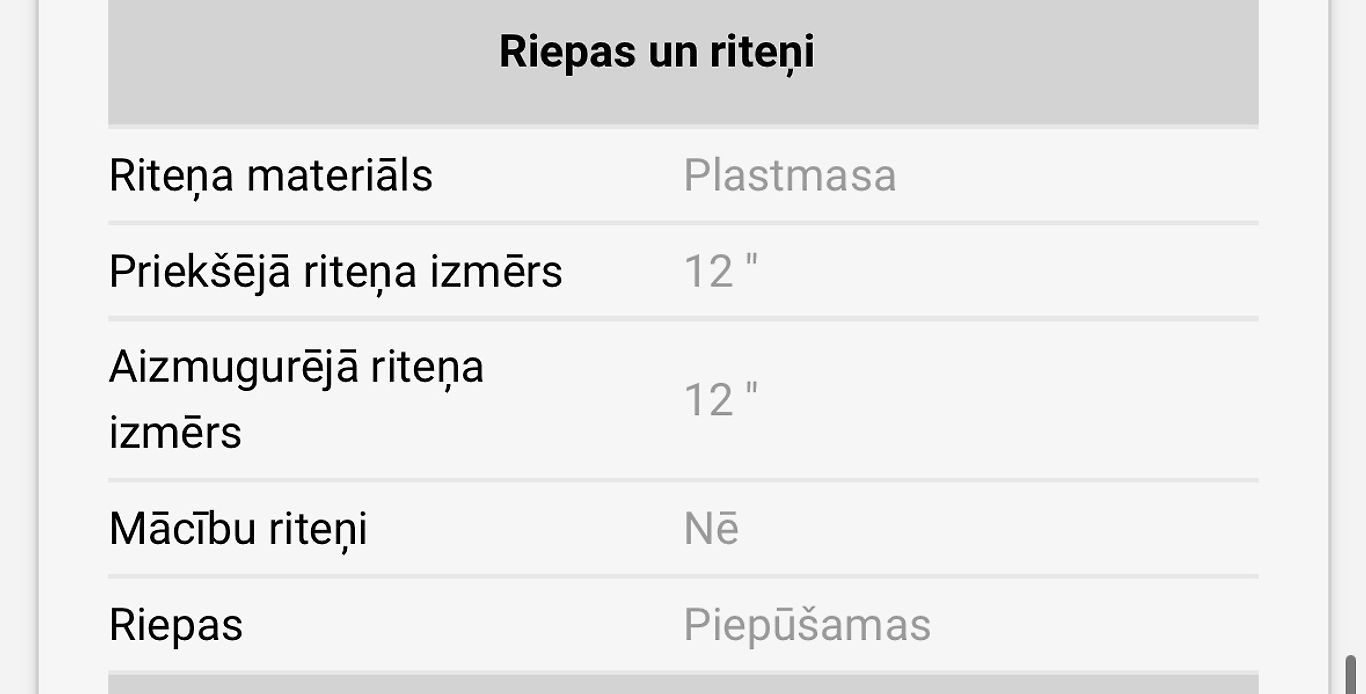
Task: Click the vertical scrollbar thumb
Action: click(1351, 674)
